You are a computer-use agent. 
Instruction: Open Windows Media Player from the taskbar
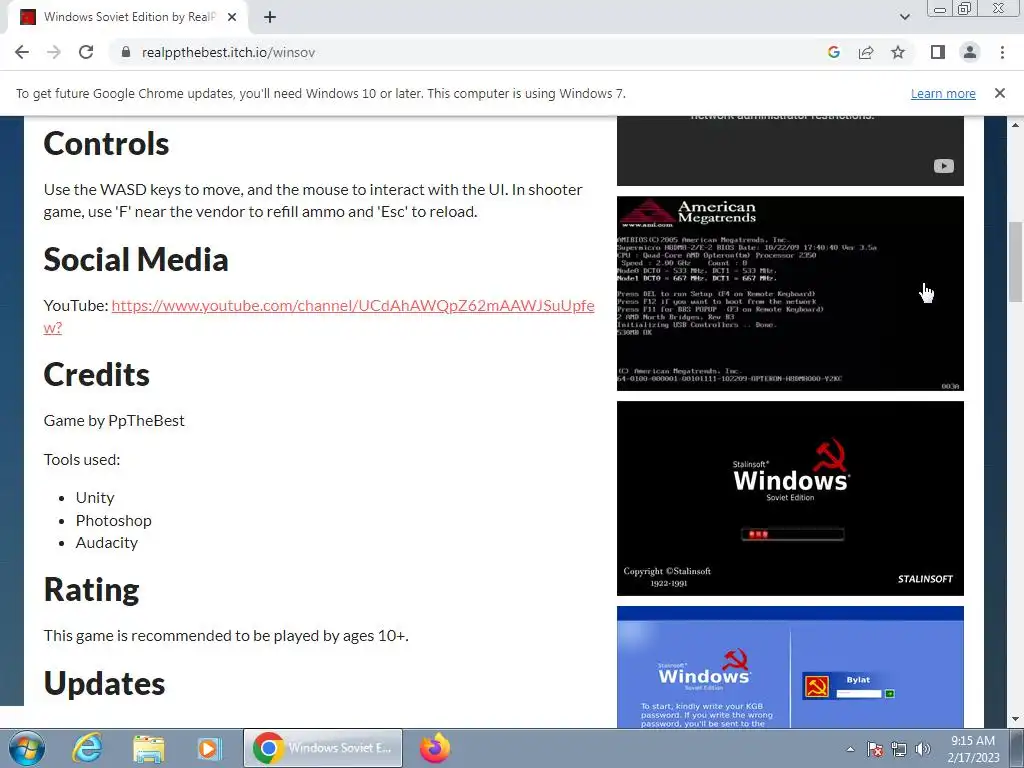click(210, 748)
